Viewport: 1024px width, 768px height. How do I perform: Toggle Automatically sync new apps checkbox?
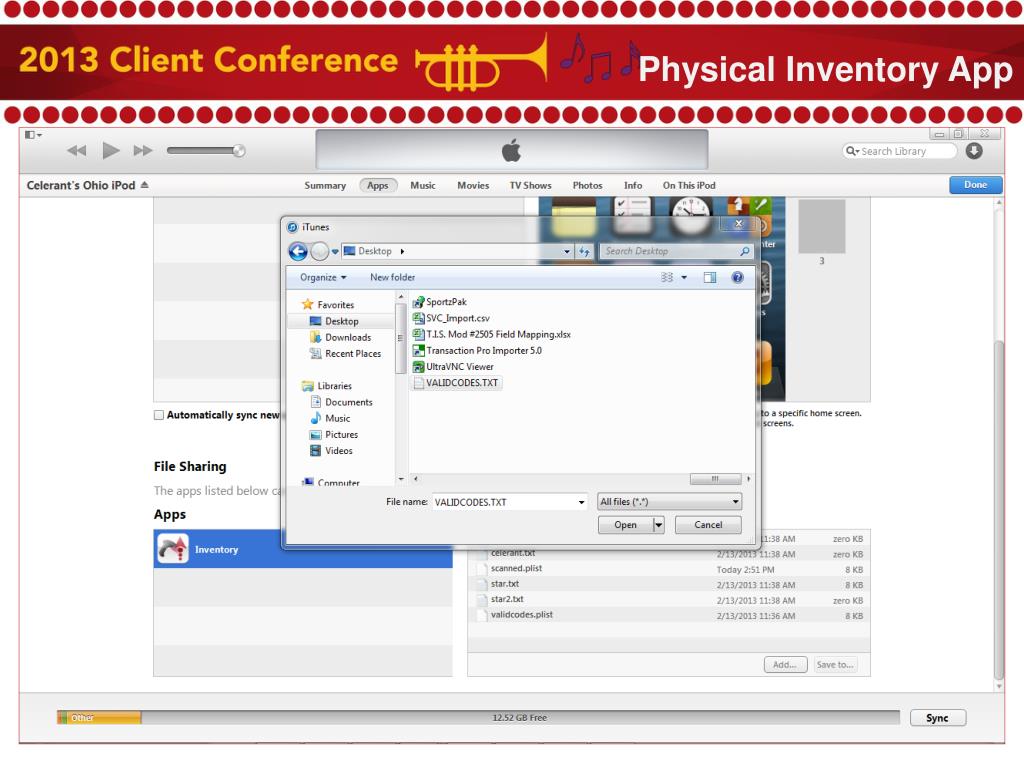pyautogui.click(x=159, y=415)
